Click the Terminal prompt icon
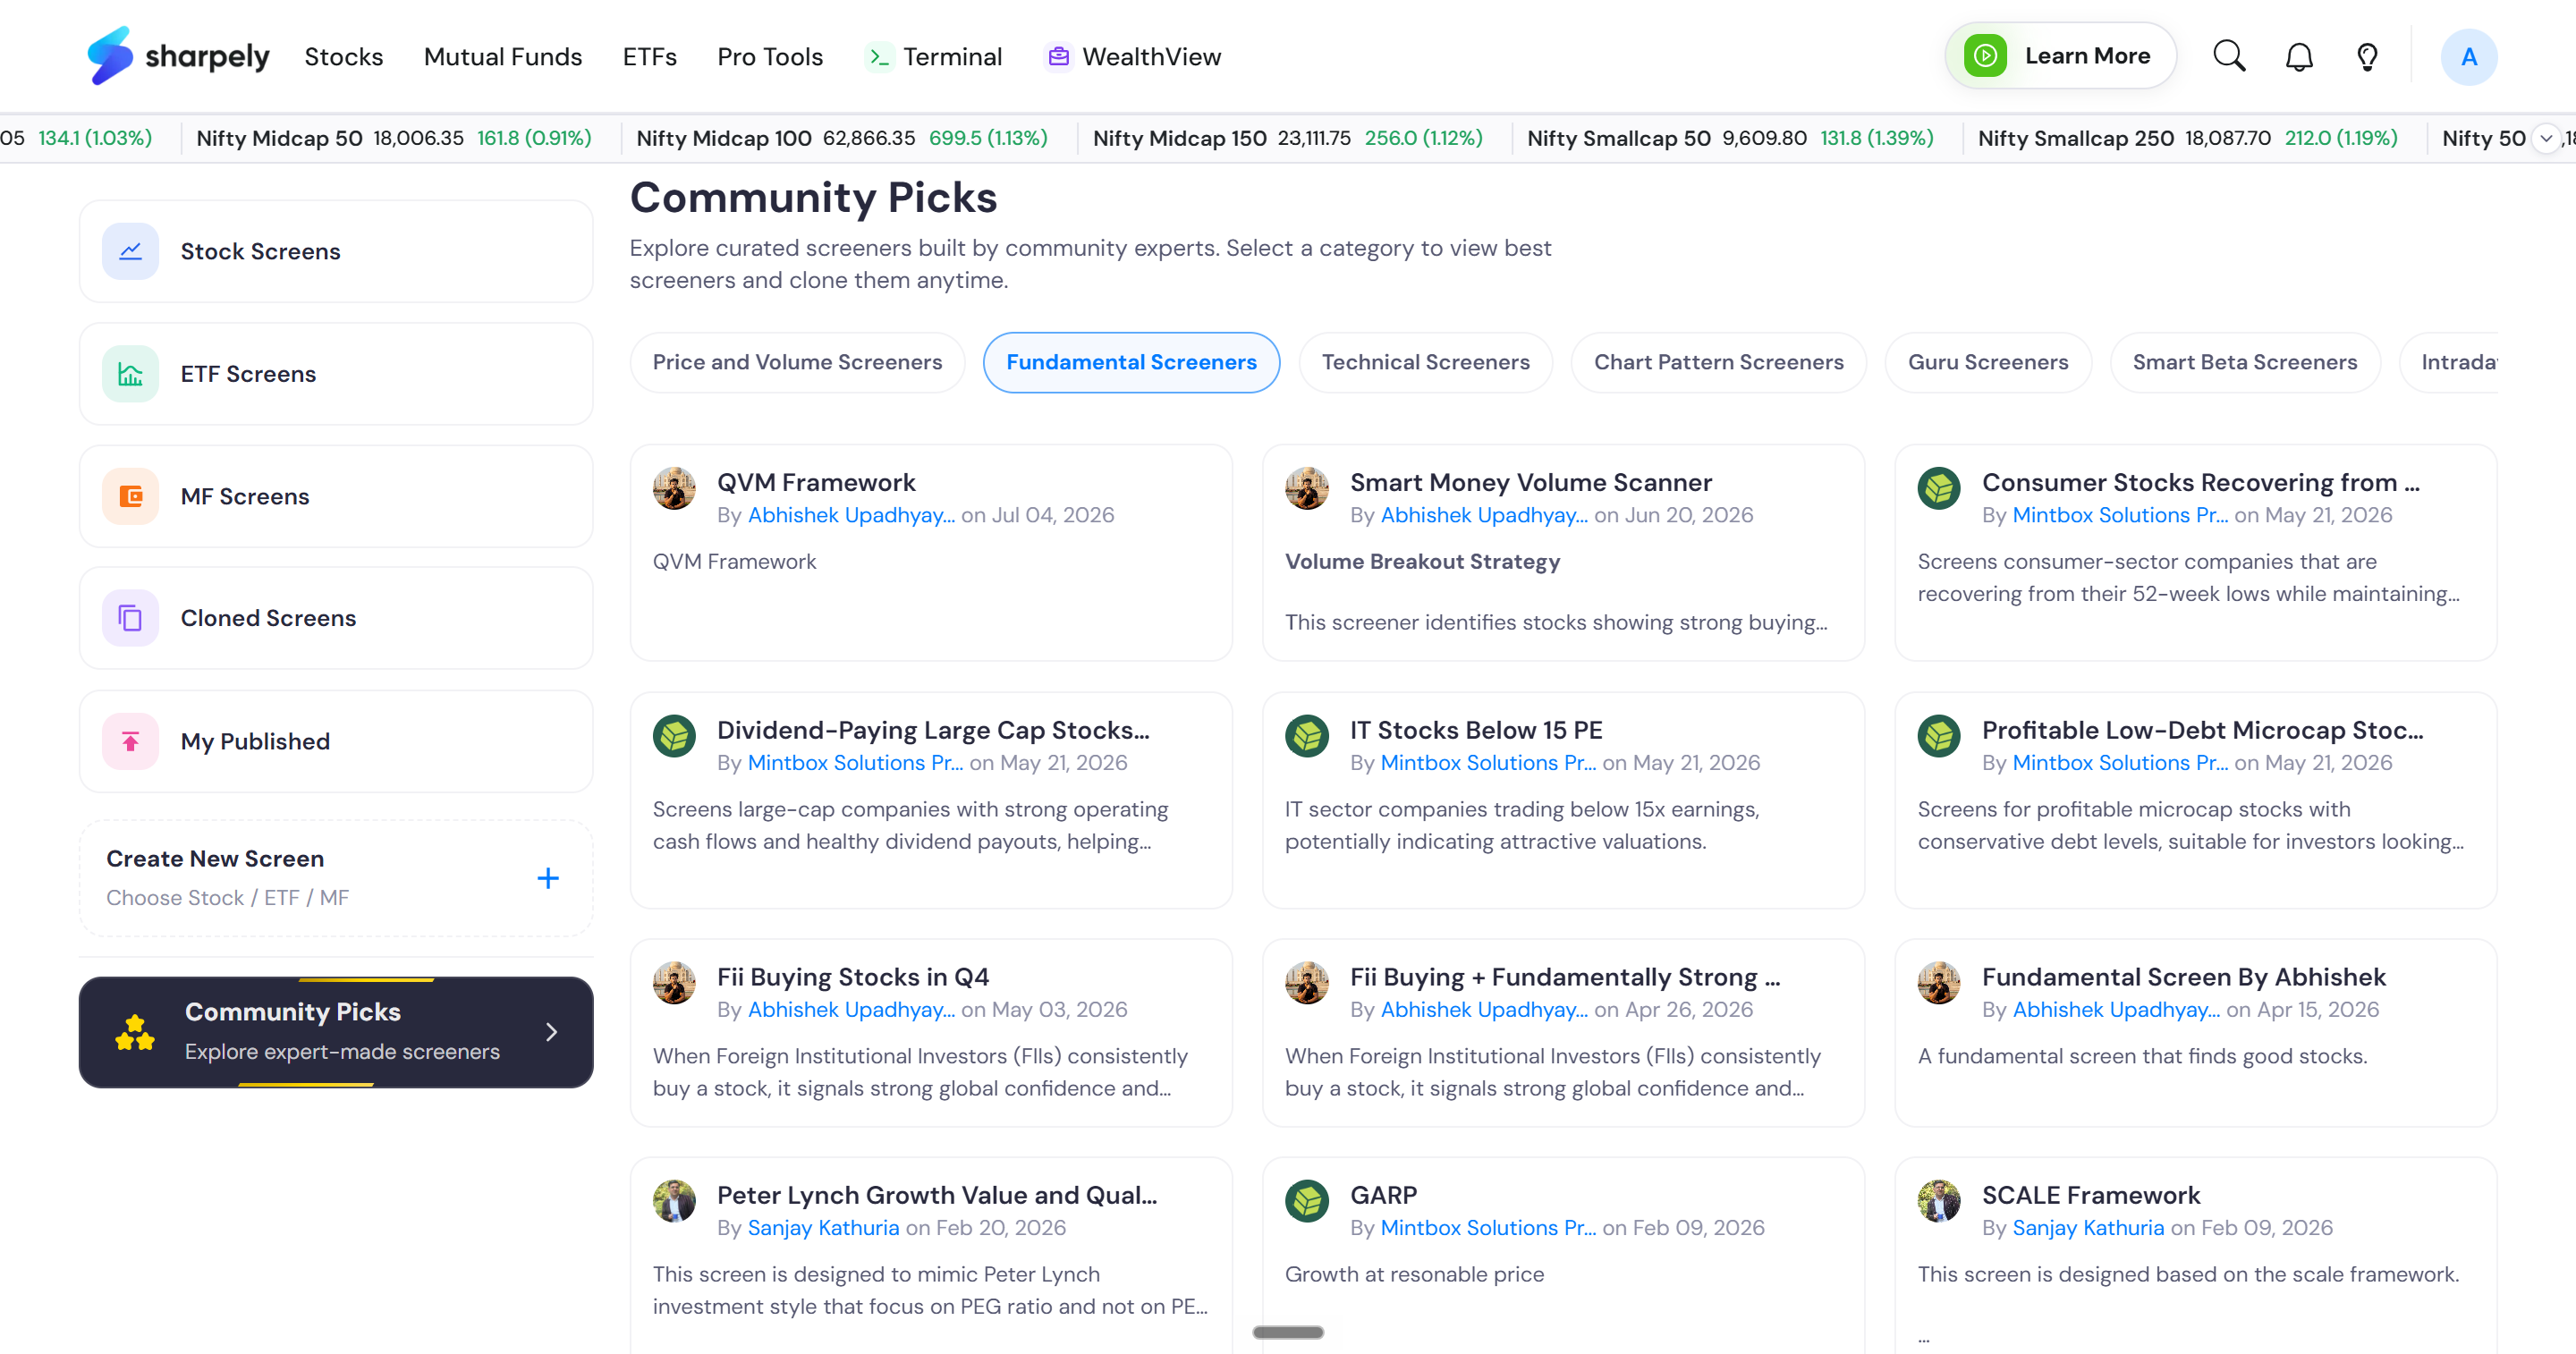Image resolution: width=2576 pixels, height=1354 pixels. coord(878,57)
